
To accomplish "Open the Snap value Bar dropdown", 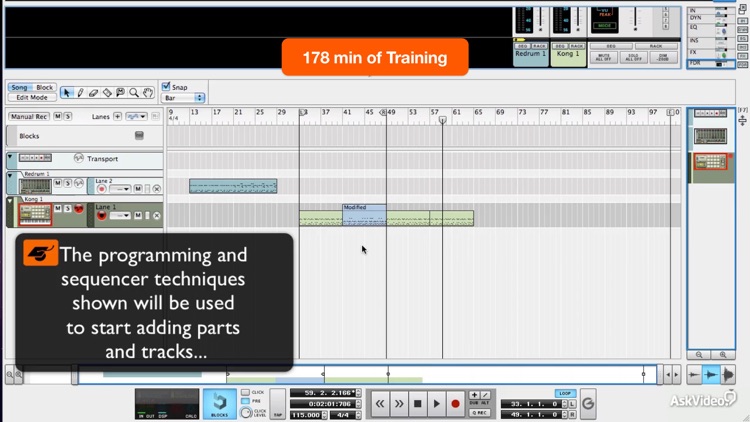I will (x=183, y=98).
